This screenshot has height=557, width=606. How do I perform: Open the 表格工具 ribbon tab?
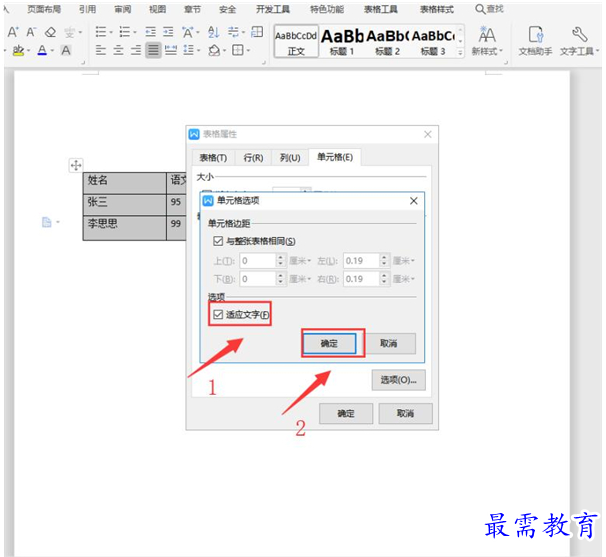(x=381, y=9)
